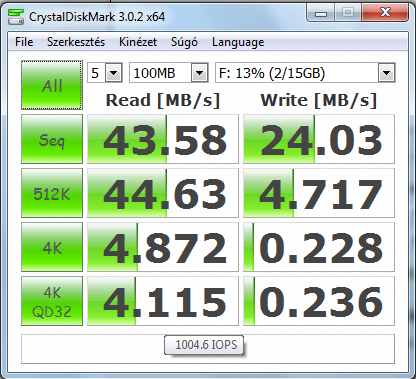Click the CrystalDiskMark title bar app icon
416x379 pixels.
point(16,17)
